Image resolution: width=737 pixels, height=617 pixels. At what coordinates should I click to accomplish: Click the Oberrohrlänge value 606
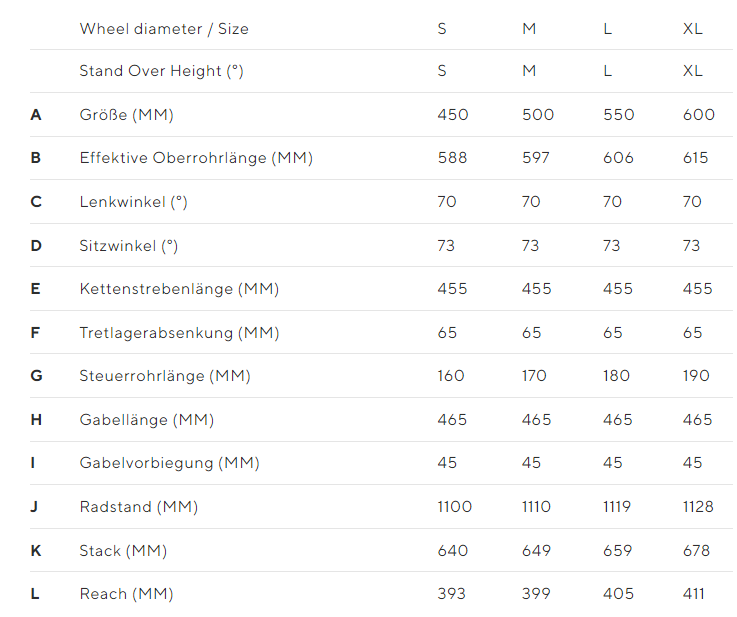click(x=618, y=158)
